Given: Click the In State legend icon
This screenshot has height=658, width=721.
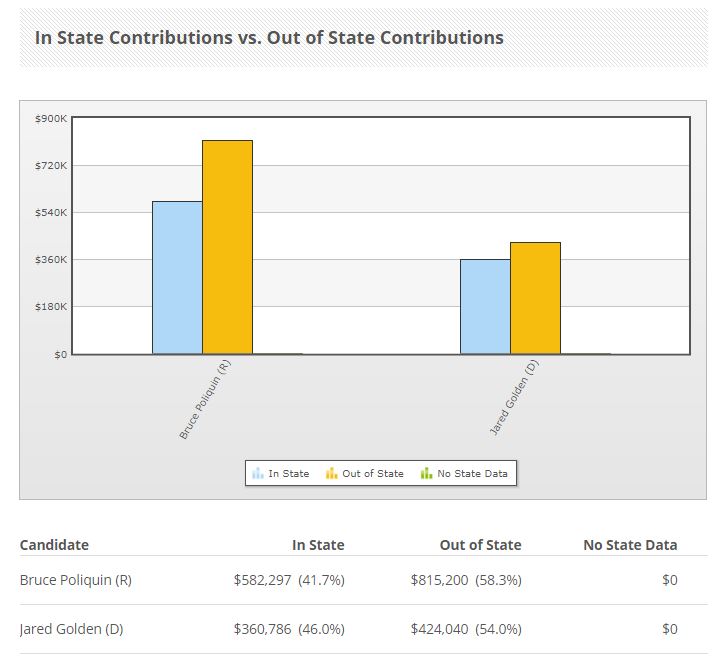Looking at the screenshot, I should click(x=258, y=473).
